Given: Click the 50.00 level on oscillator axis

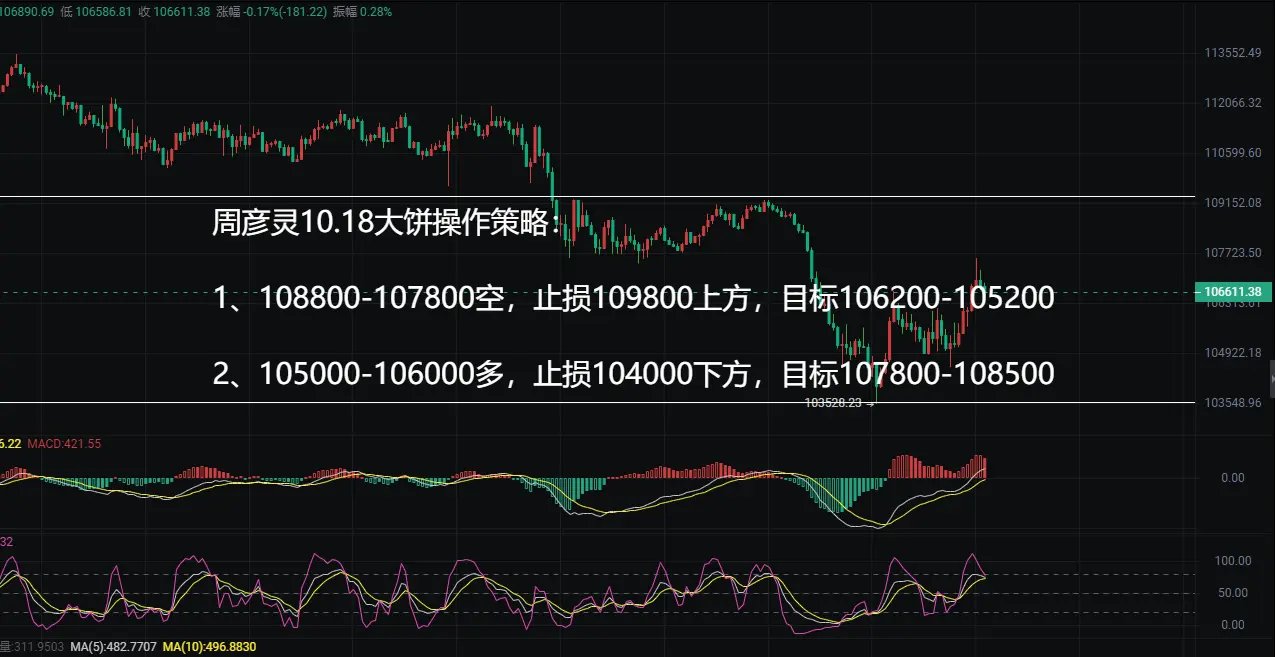Looking at the screenshot, I should pos(1232,593).
